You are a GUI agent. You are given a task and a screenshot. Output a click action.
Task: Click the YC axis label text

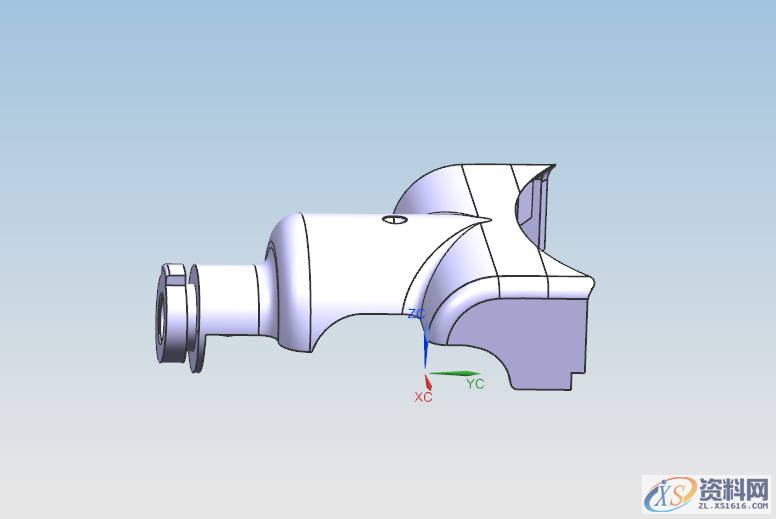tap(475, 384)
